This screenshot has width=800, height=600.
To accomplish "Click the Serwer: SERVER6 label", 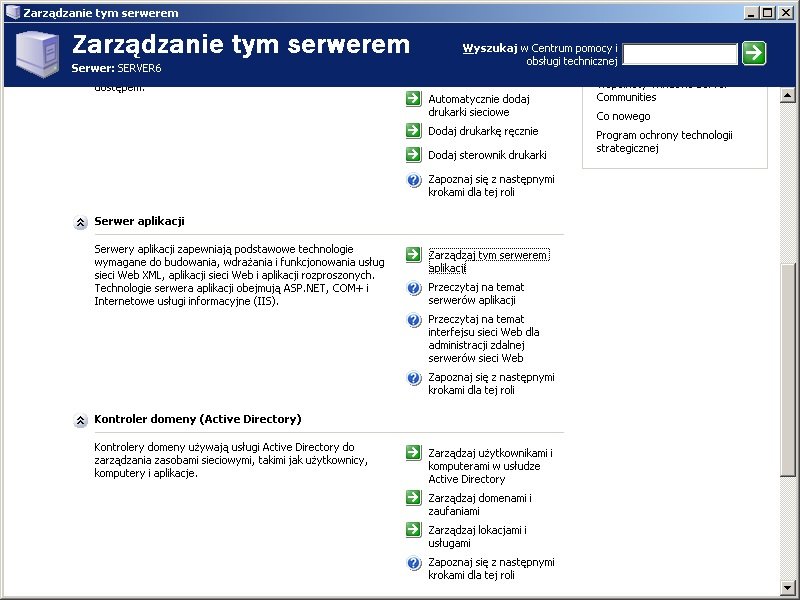I will (x=116, y=68).
